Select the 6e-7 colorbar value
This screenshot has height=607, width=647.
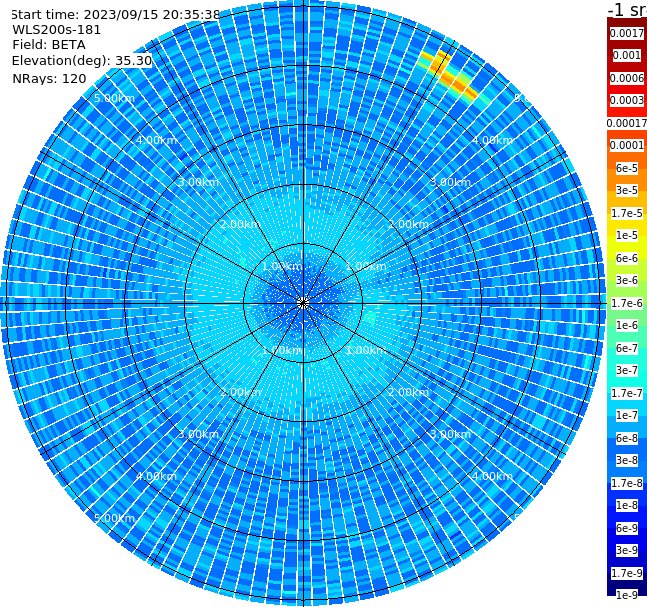(x=627, y=348)
